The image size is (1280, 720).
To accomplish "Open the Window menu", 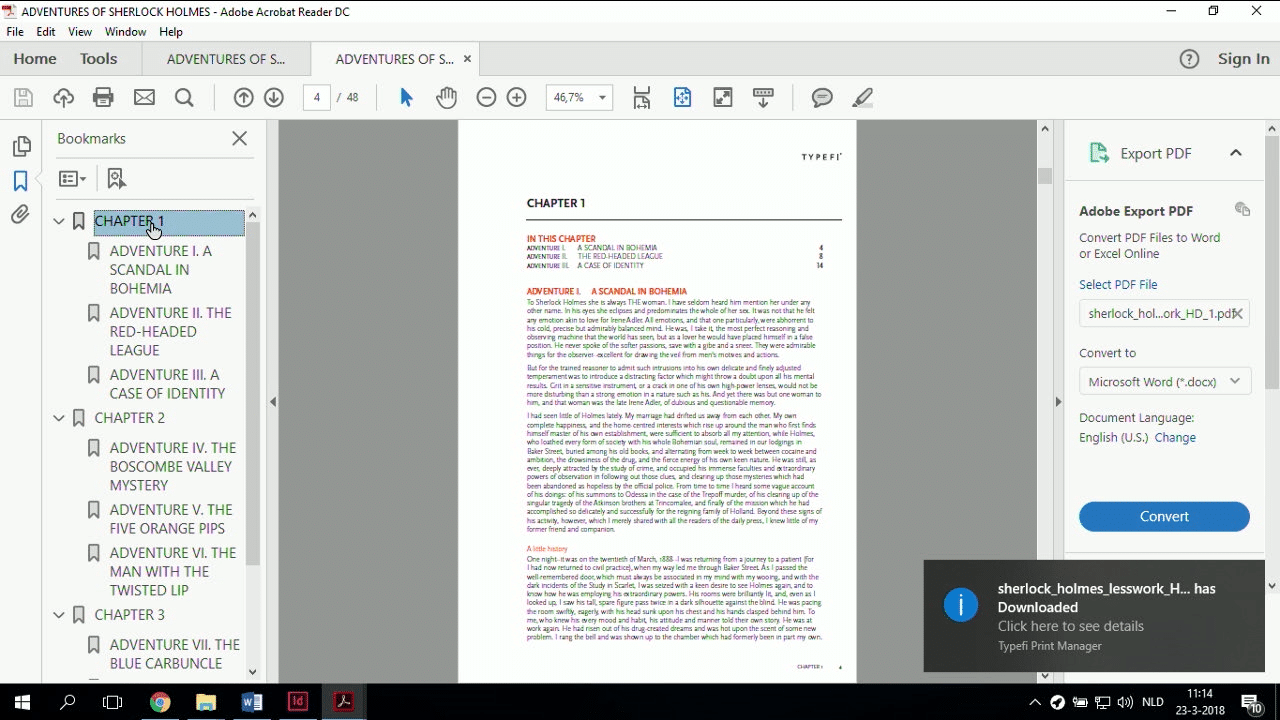I will tap(126, 32).
